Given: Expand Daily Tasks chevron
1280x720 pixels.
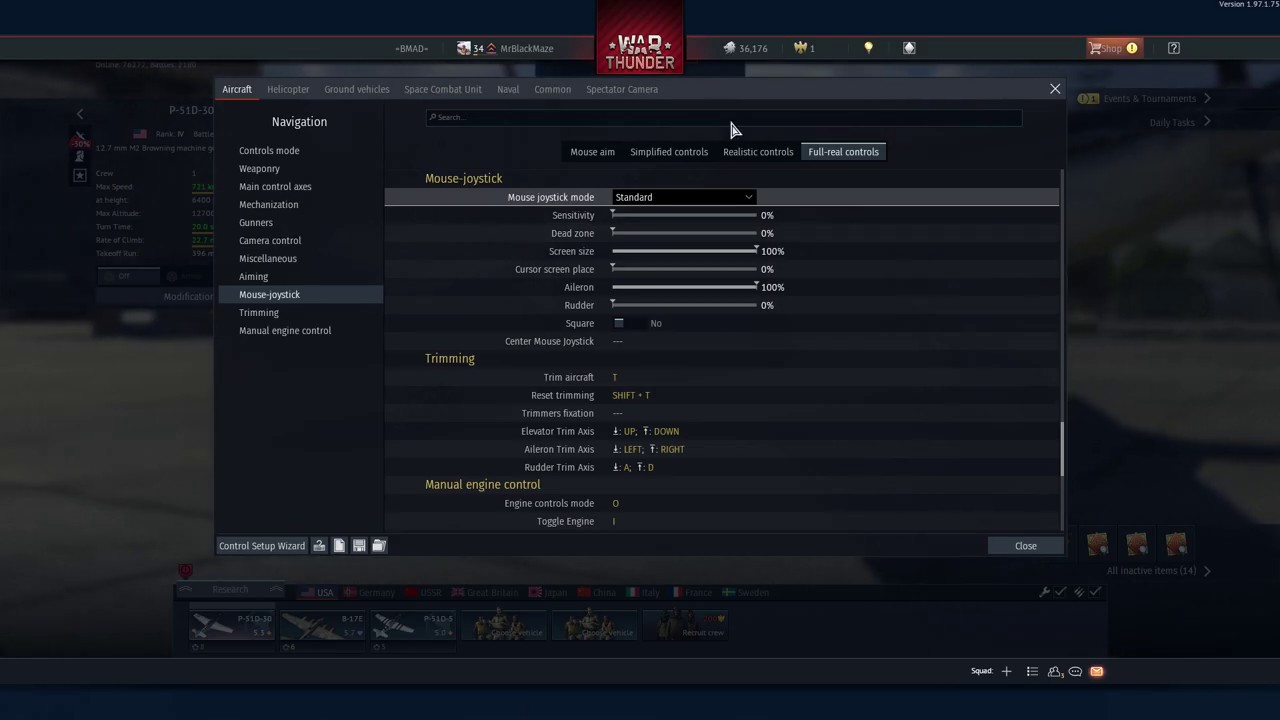Looking at the screenshot, I should [1207, 122].
